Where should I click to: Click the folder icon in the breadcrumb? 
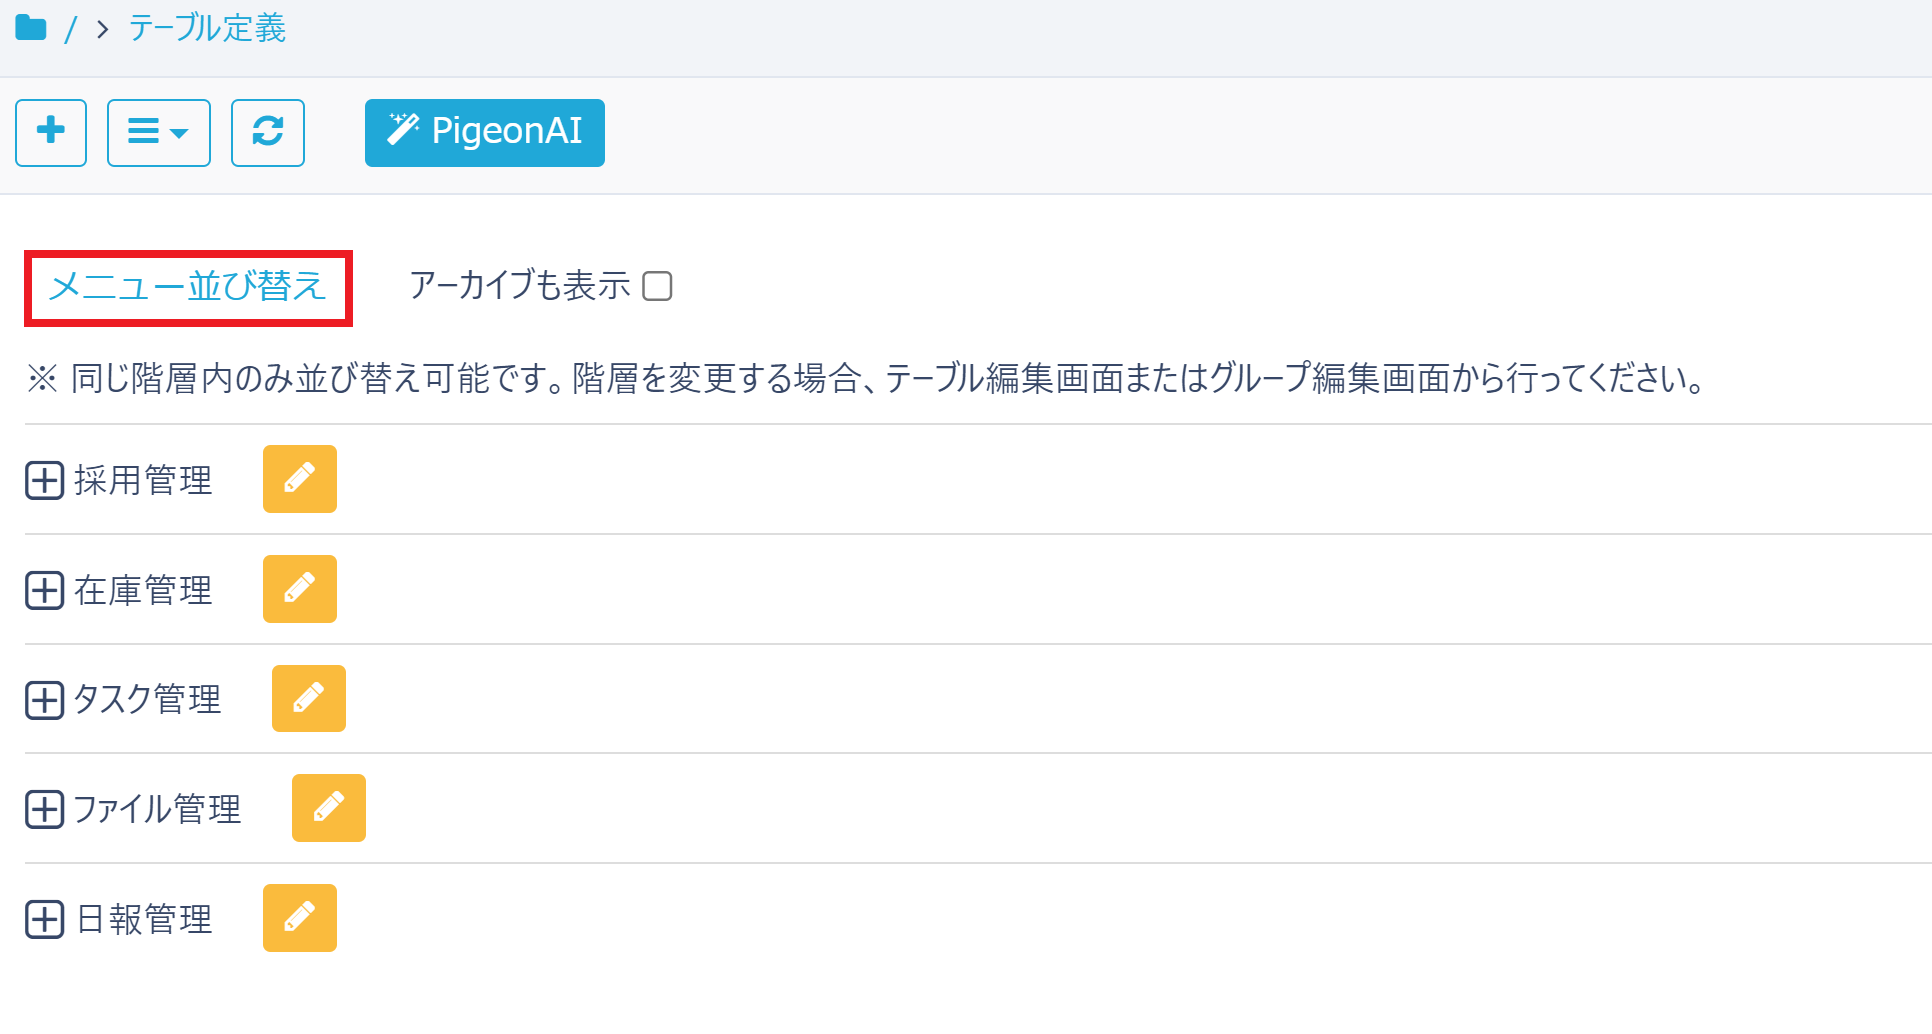[x=31, y=27]
